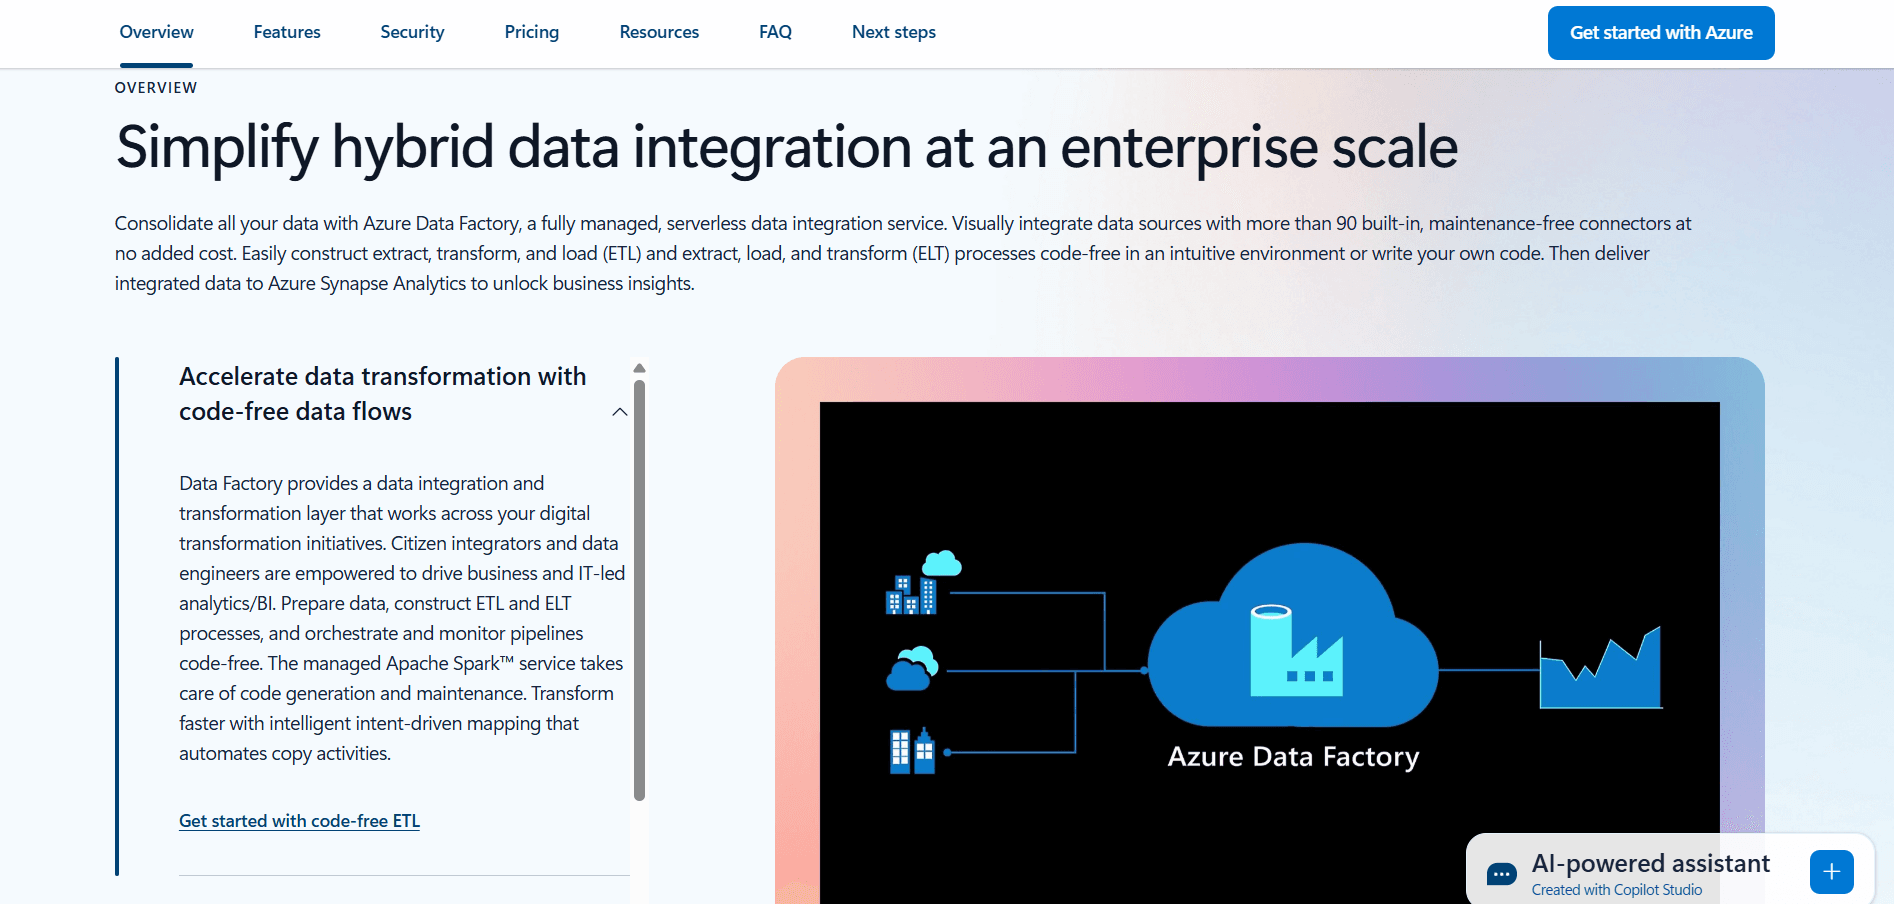Open the Resources tab

[x=659, y=32]
